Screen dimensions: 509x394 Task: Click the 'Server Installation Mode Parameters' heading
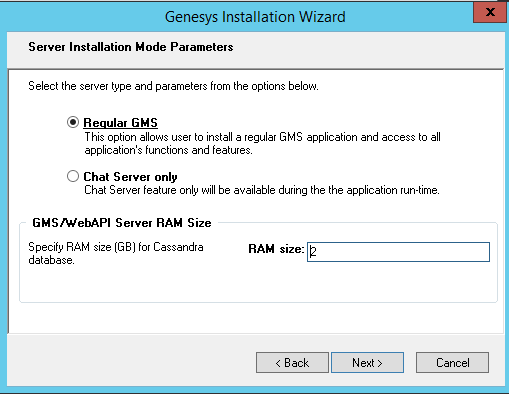[x=131, y=47]
